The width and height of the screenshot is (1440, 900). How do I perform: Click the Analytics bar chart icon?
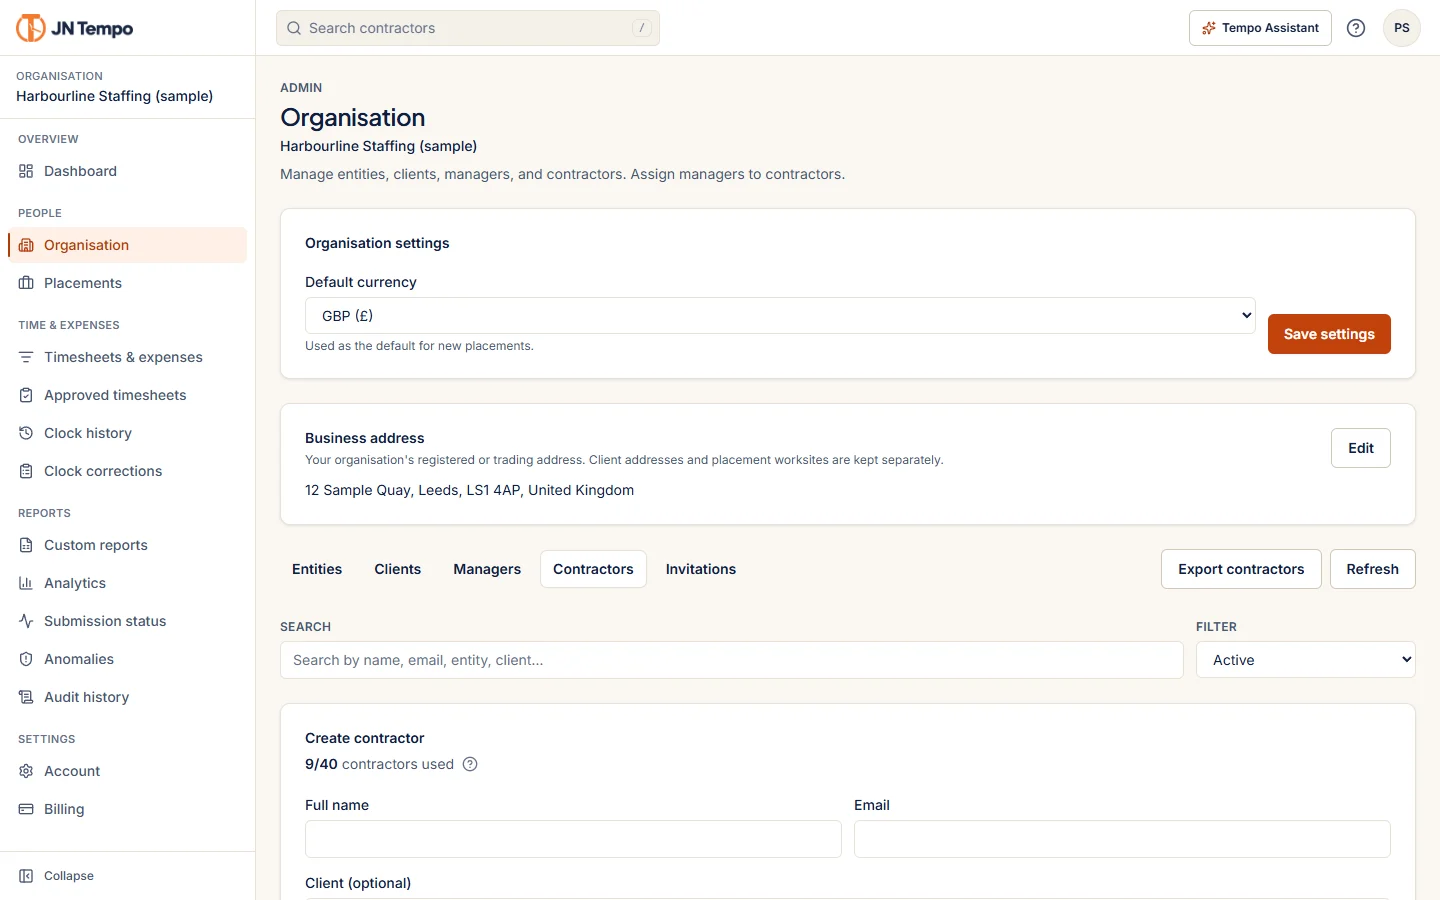coord(26,583)
